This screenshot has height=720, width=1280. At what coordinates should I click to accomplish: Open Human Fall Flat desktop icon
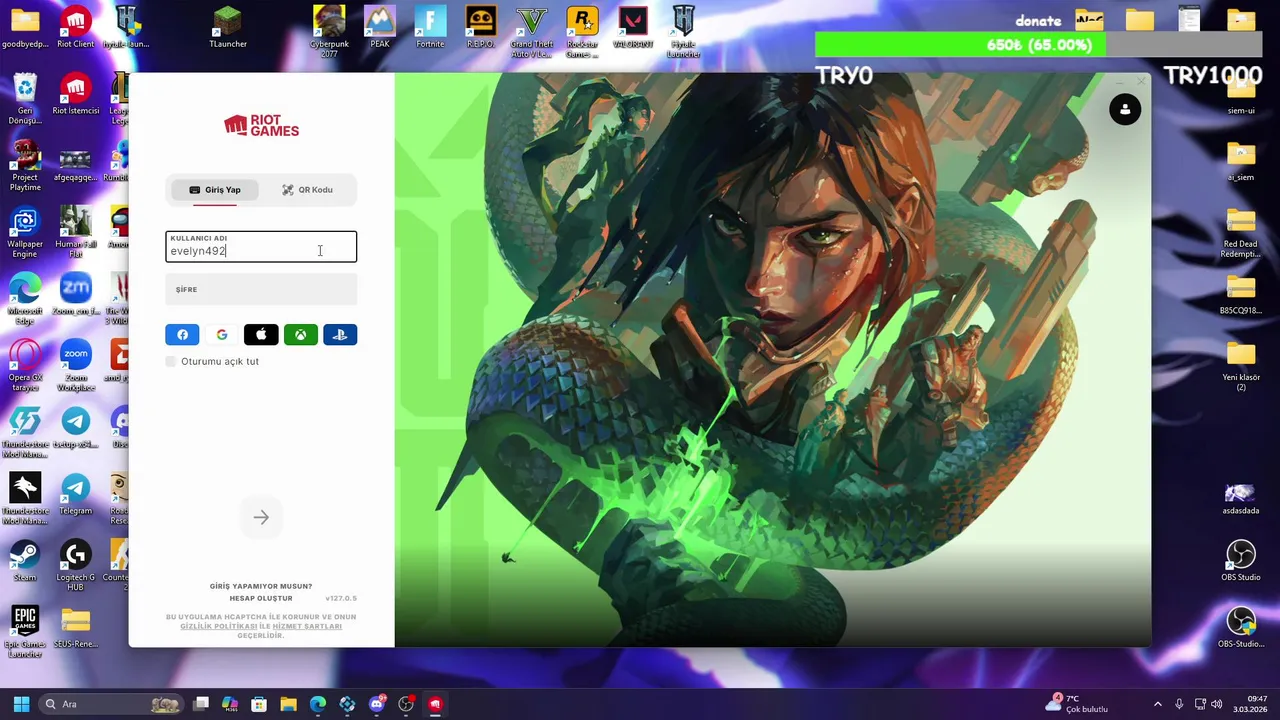click(75, 232)
